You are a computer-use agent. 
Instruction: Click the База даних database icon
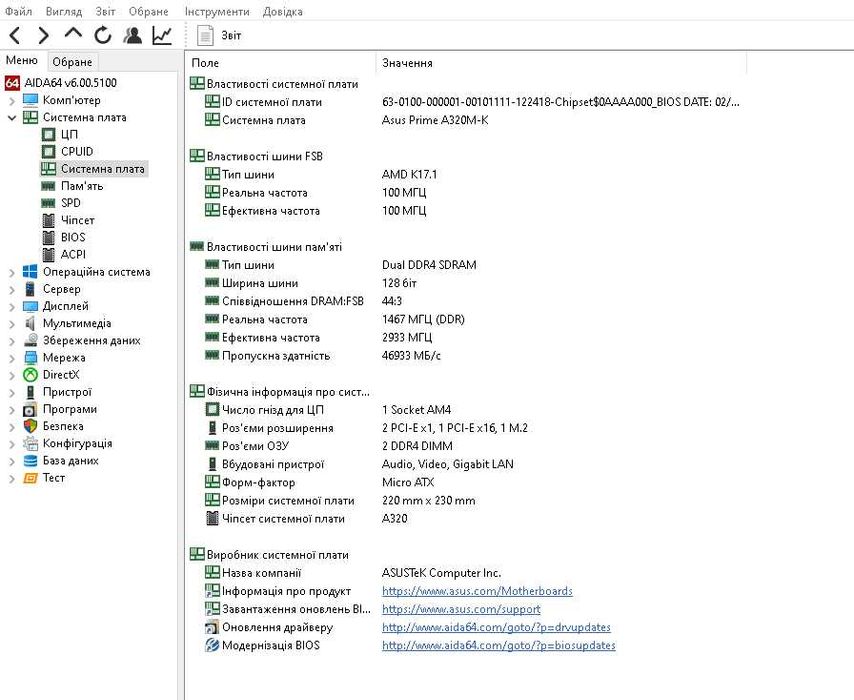click(30, 460)
